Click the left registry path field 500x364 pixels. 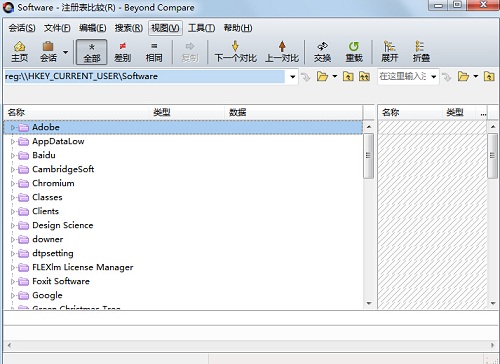[145, 76]
